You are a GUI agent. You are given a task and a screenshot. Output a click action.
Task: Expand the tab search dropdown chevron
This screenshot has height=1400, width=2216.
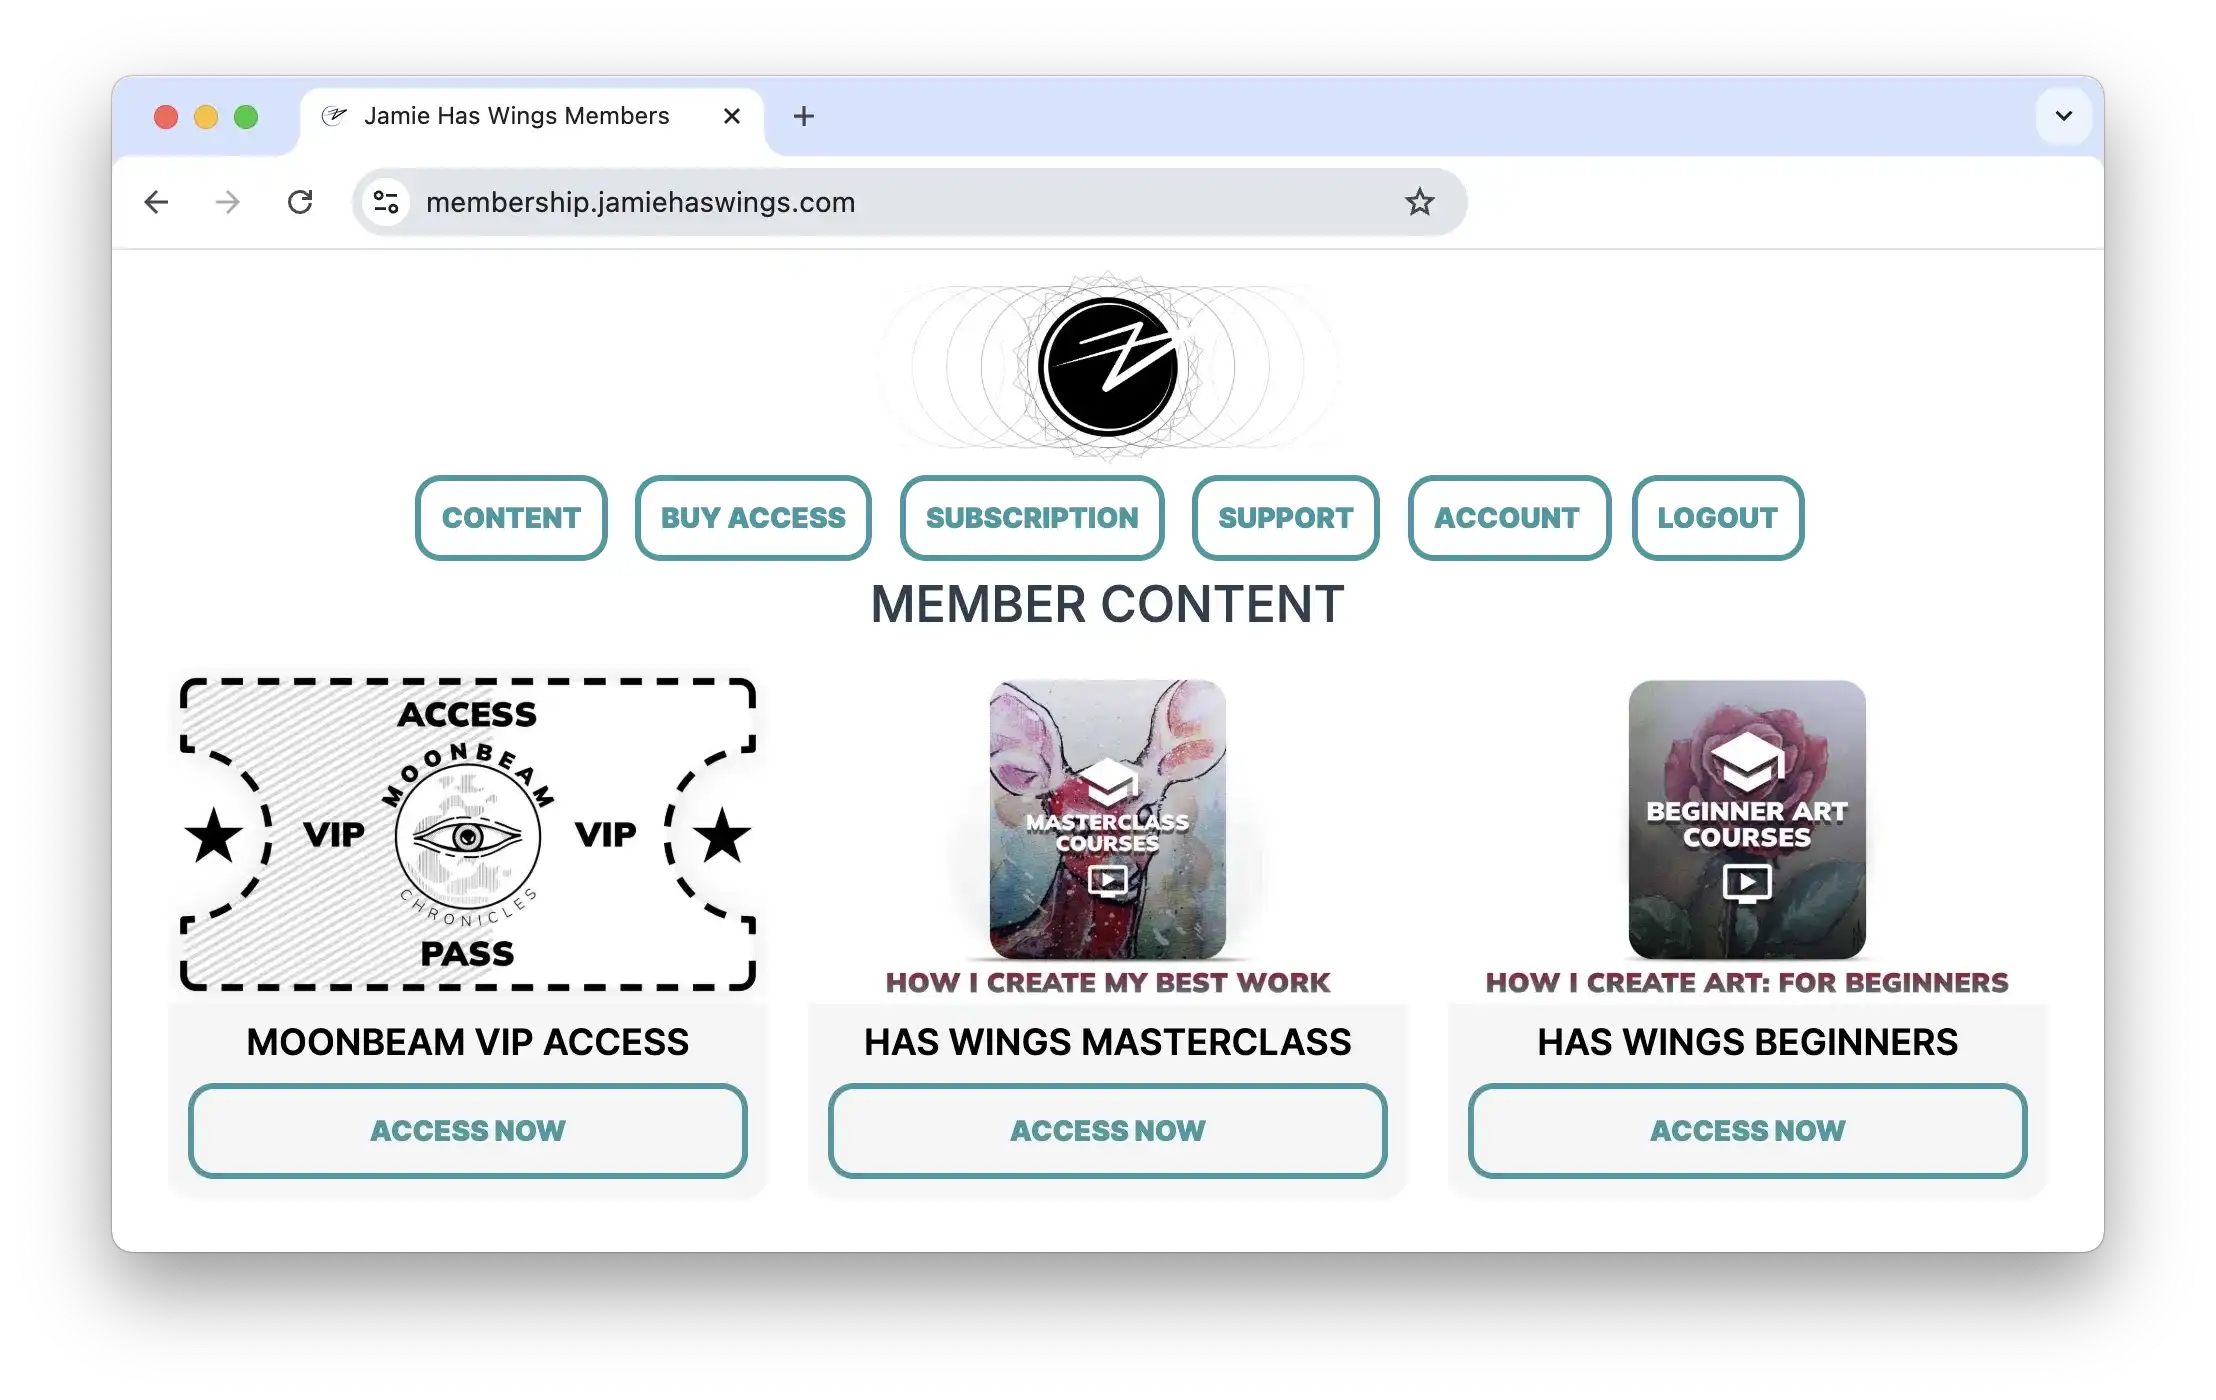click(2063, 116)
